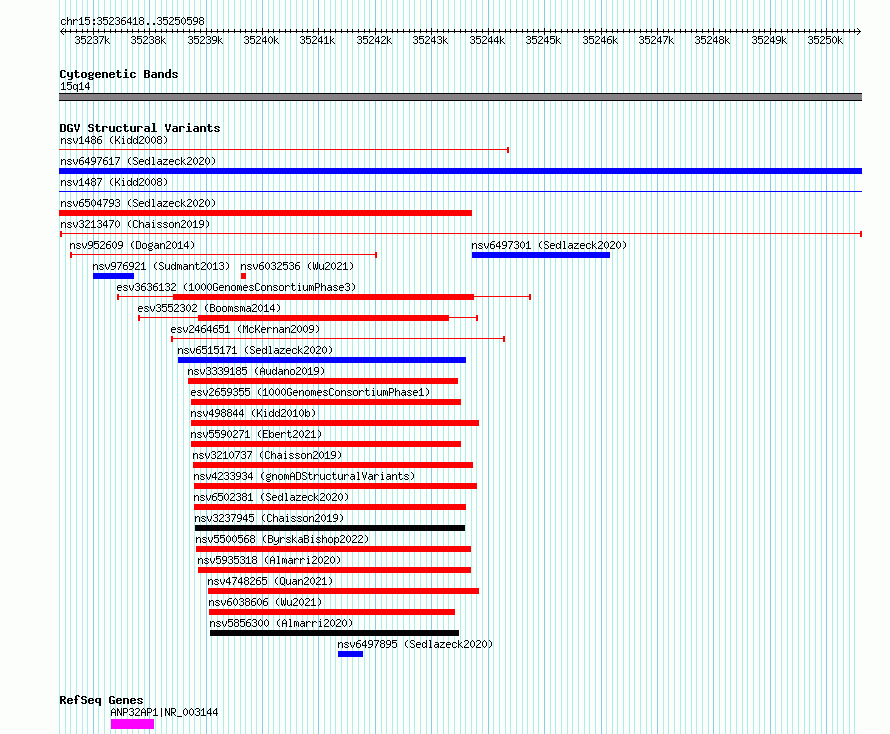
Task: Click the nsv976921 (Sudmant2013) blue bar
Action: (114, 276)
